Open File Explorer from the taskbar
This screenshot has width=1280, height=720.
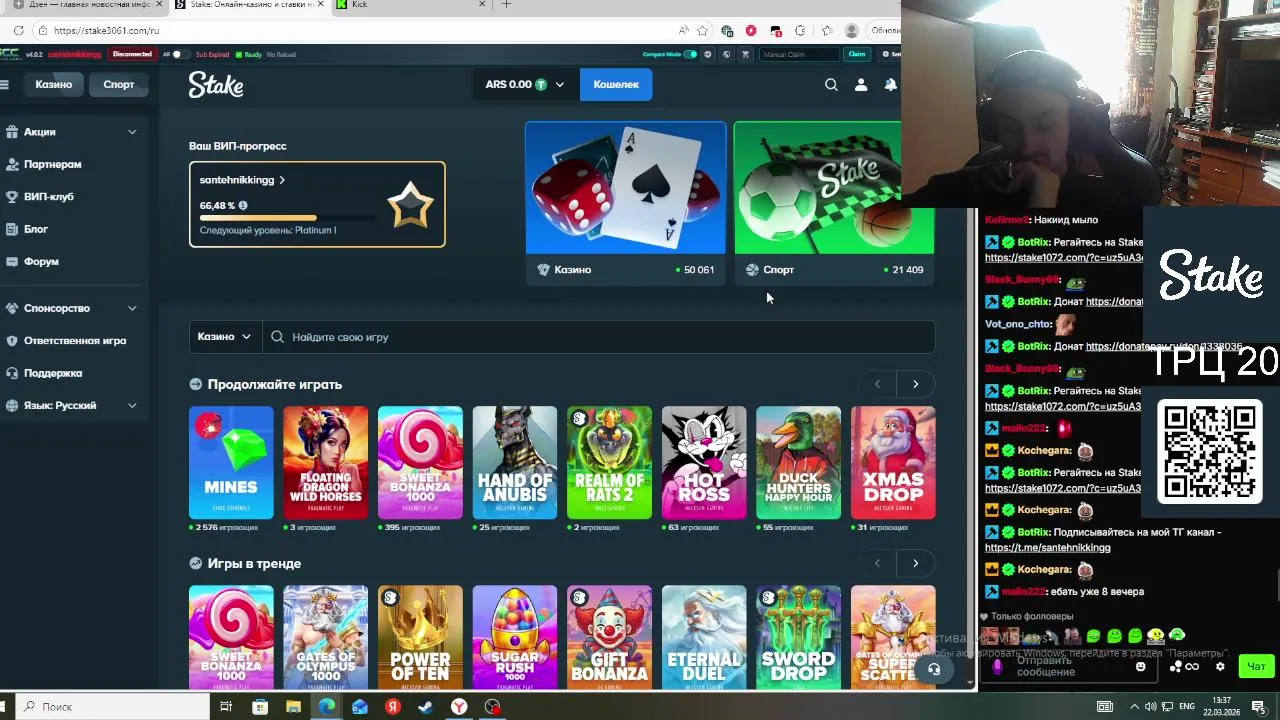(293, 707)
